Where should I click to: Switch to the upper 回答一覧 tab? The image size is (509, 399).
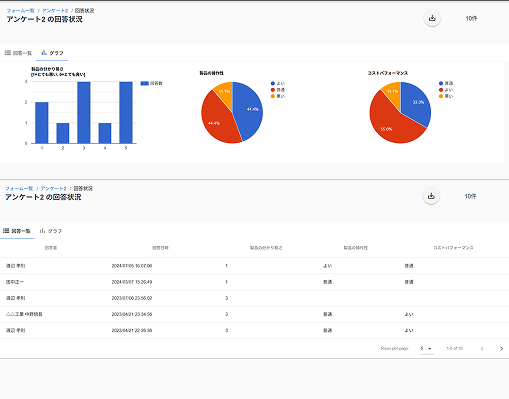[18, 53]
